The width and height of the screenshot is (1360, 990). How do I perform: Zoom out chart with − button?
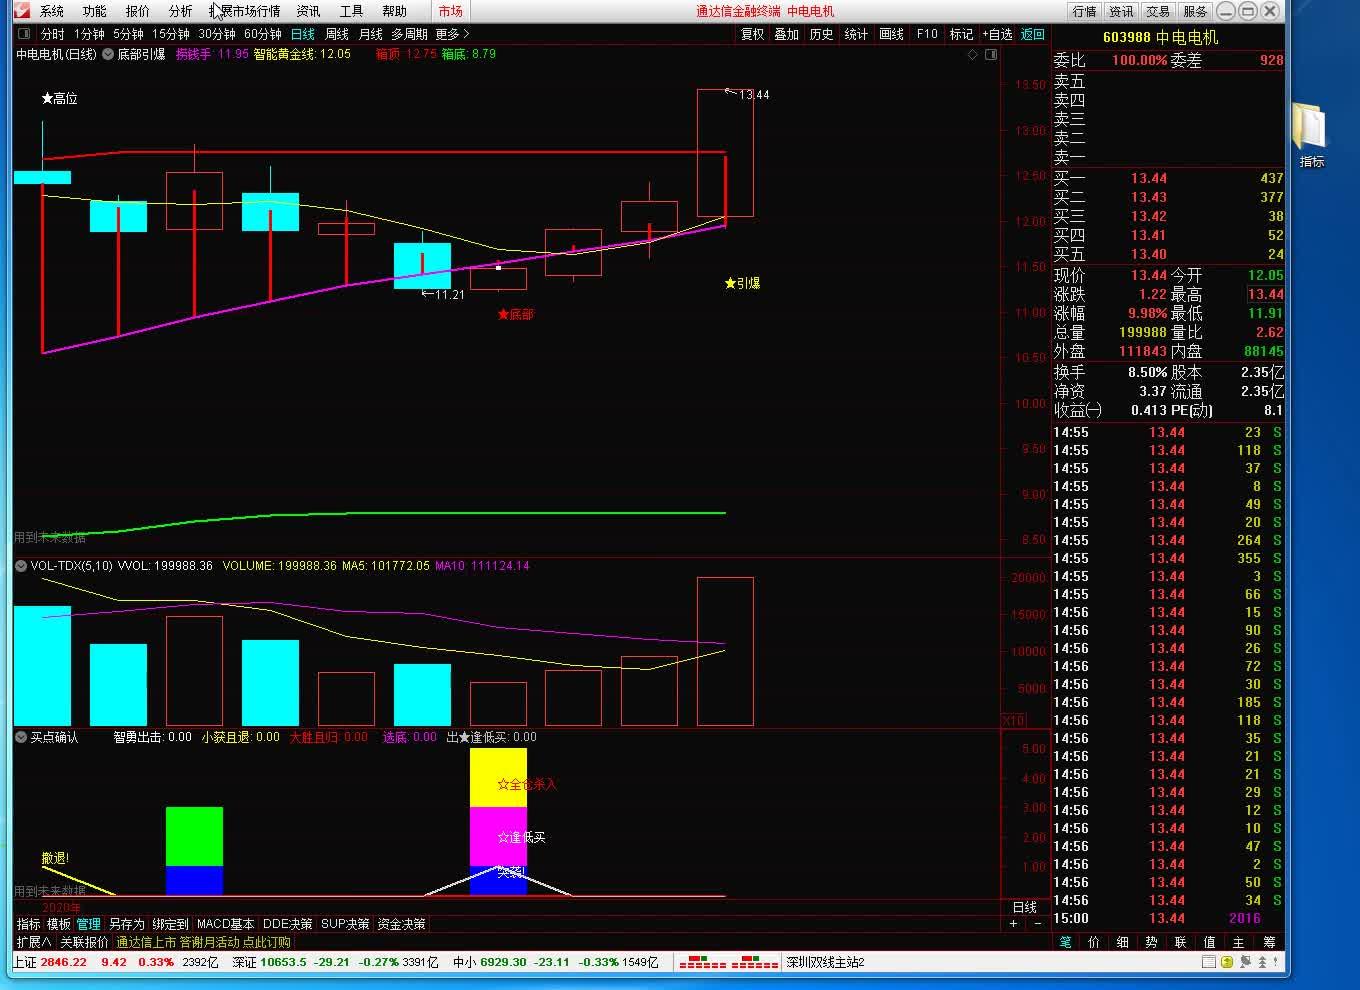pos(1037,923)
